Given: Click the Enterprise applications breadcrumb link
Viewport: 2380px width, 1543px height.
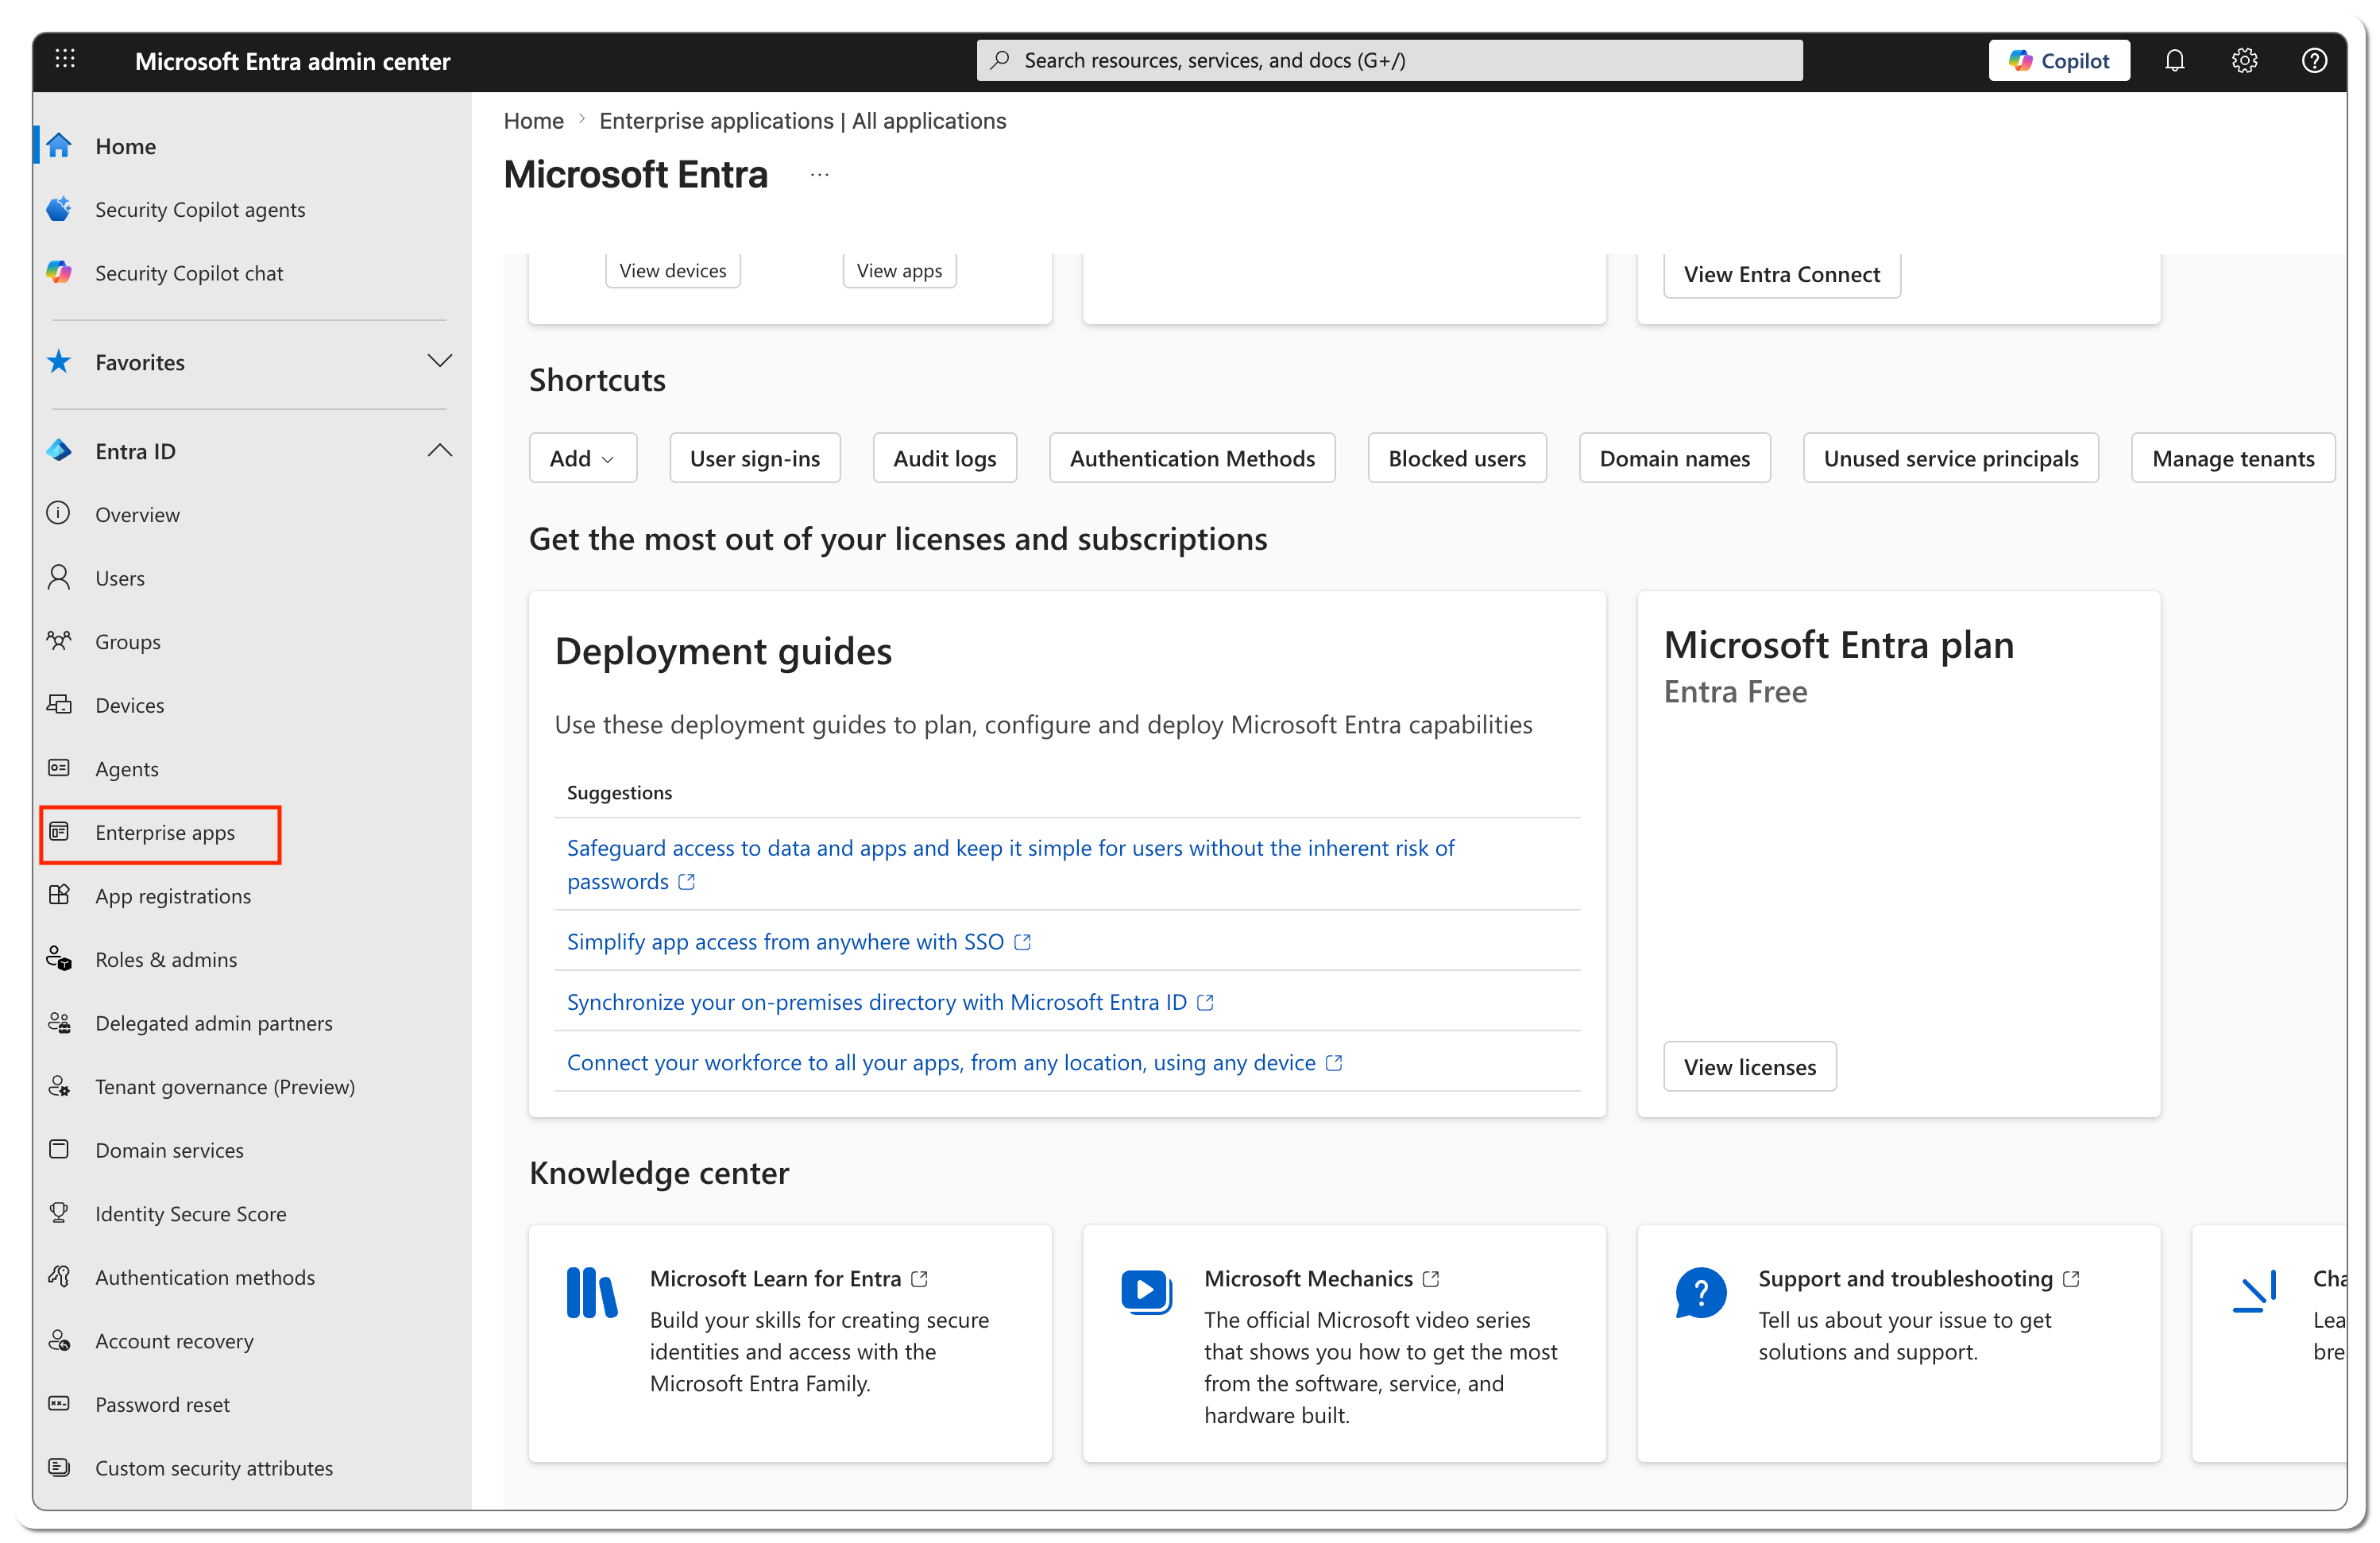Looking at the screenshot, I should coord(803,121).
